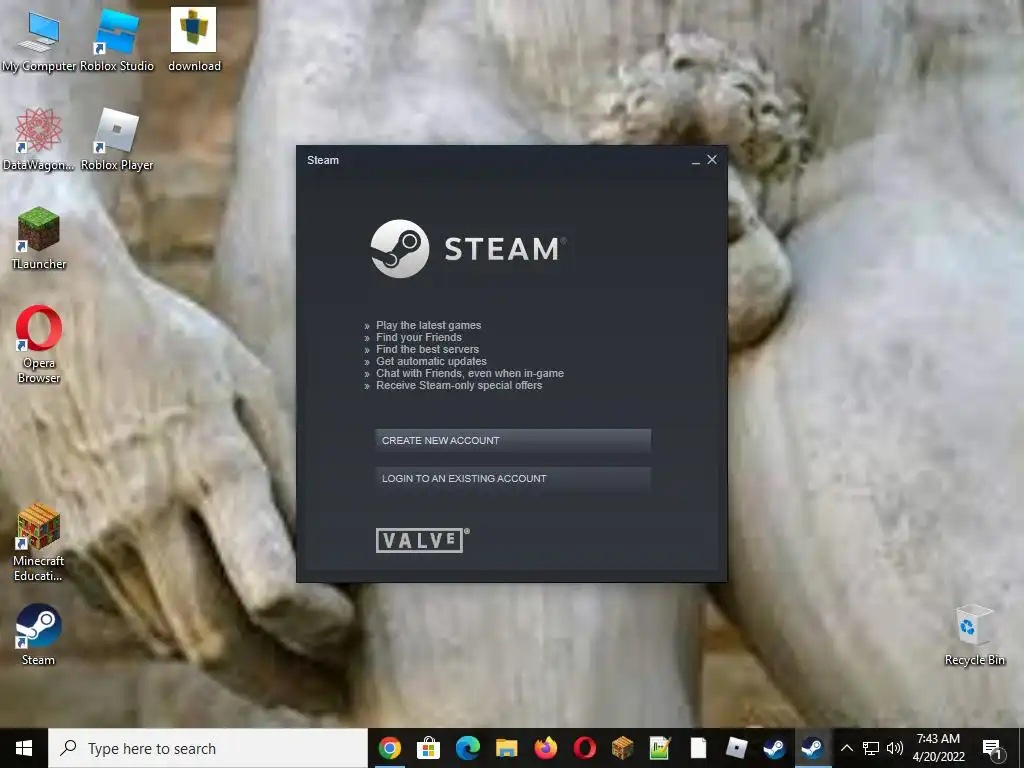Select the DataWagon desktop shortcut
The width and height of the screenshot is (1024, 768).
pos(39,140)
